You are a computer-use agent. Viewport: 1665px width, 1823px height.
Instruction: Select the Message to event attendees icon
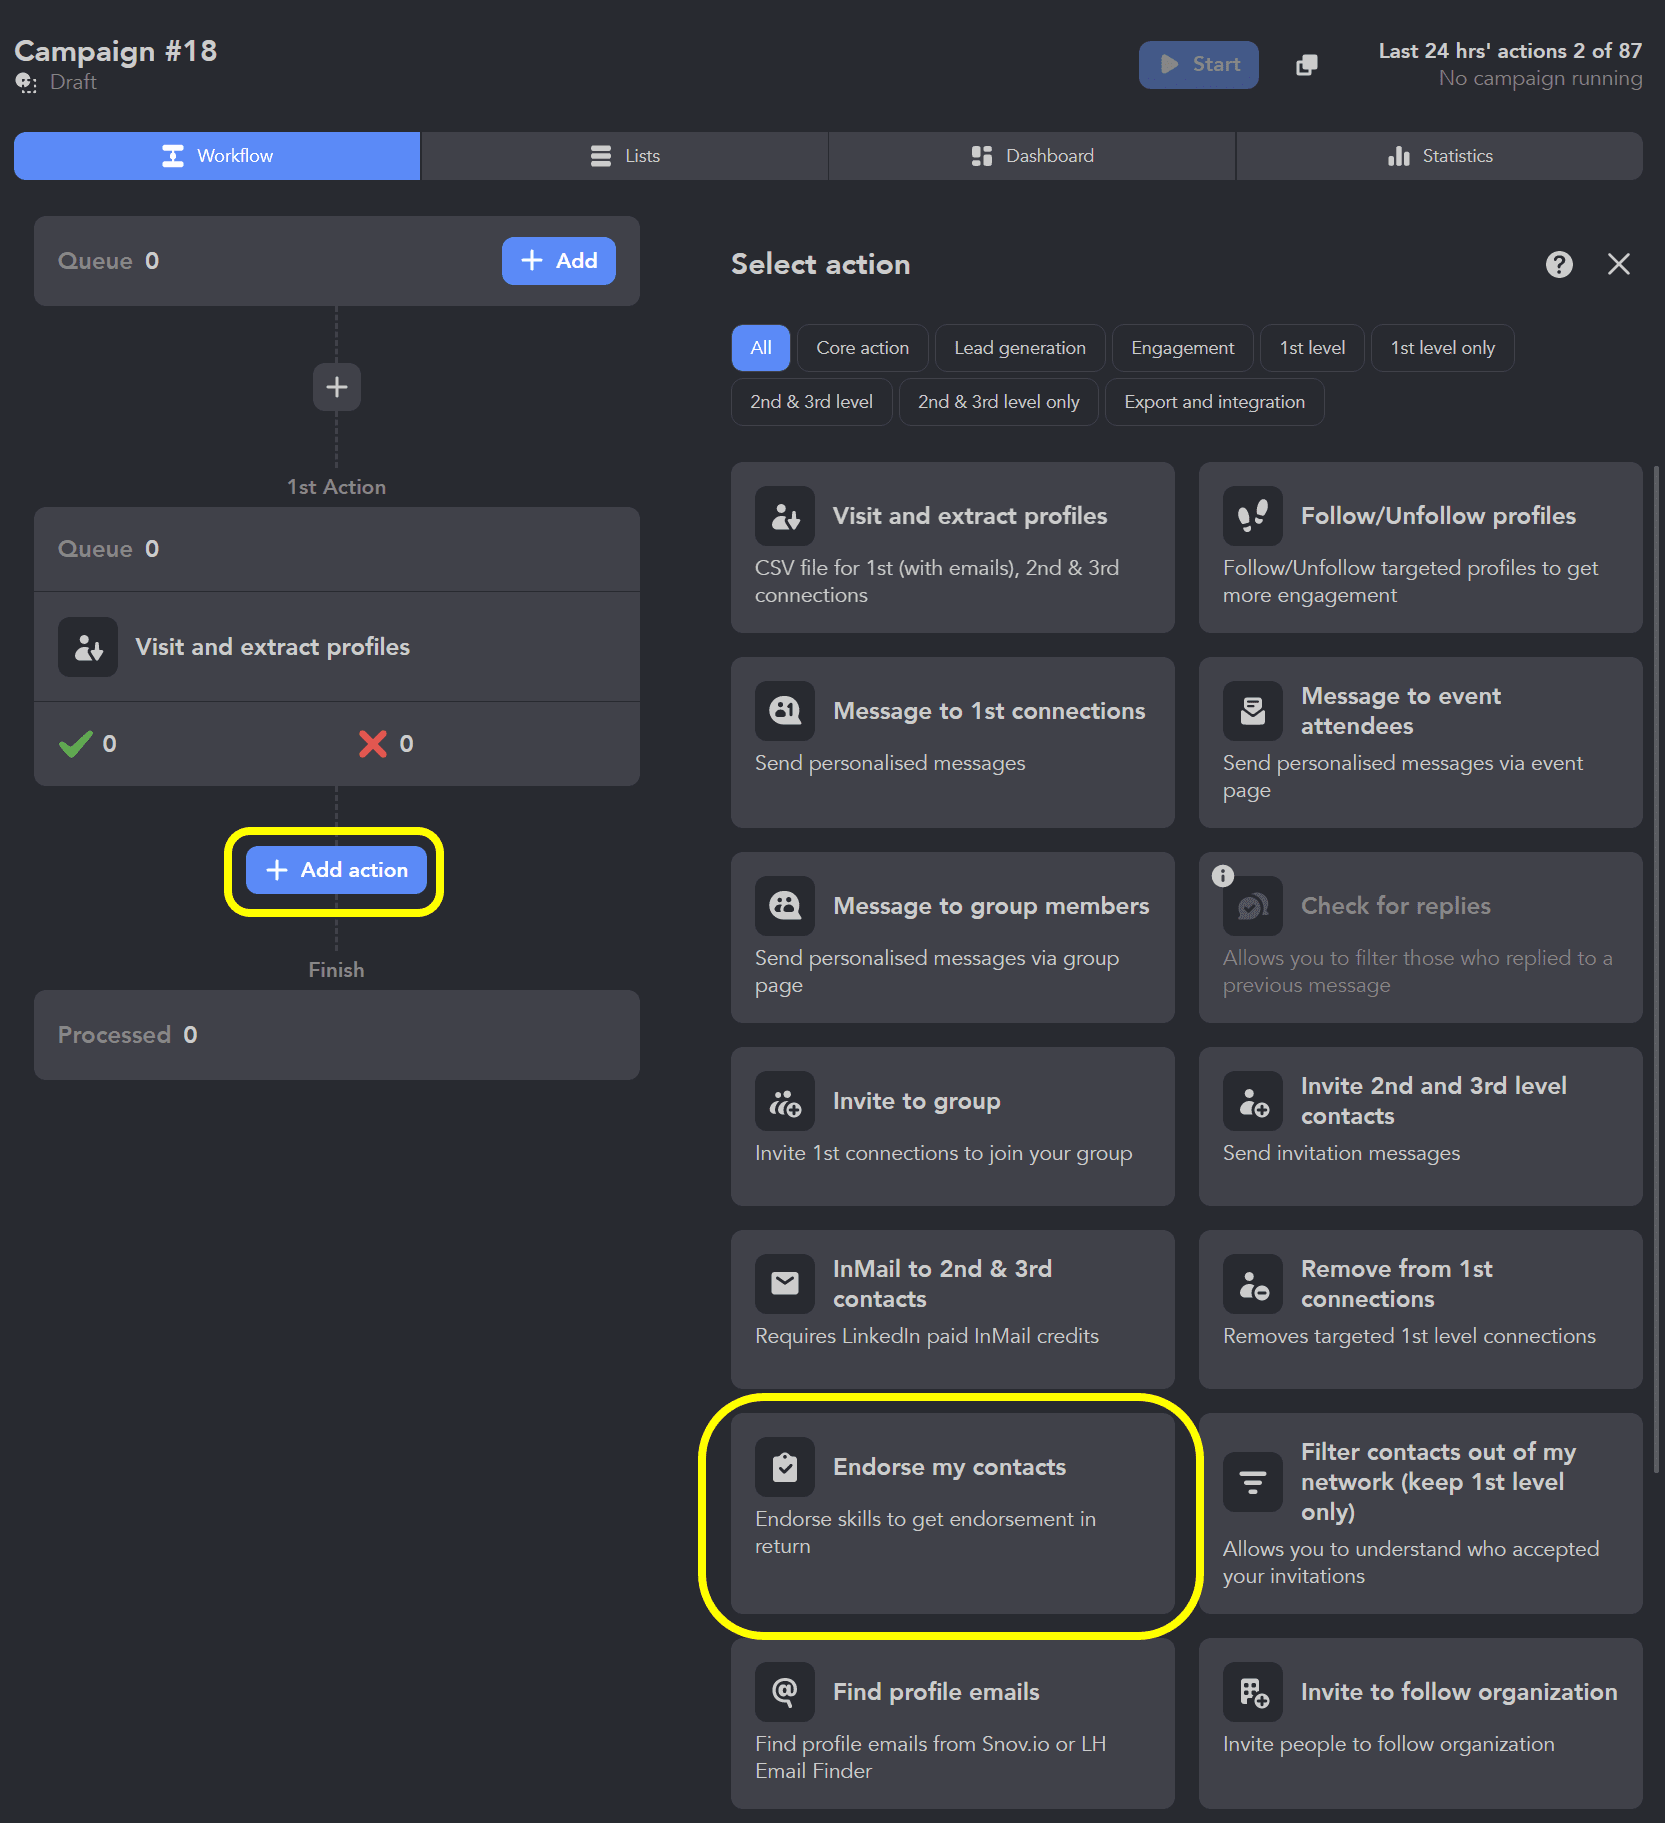coord(1252,710)
